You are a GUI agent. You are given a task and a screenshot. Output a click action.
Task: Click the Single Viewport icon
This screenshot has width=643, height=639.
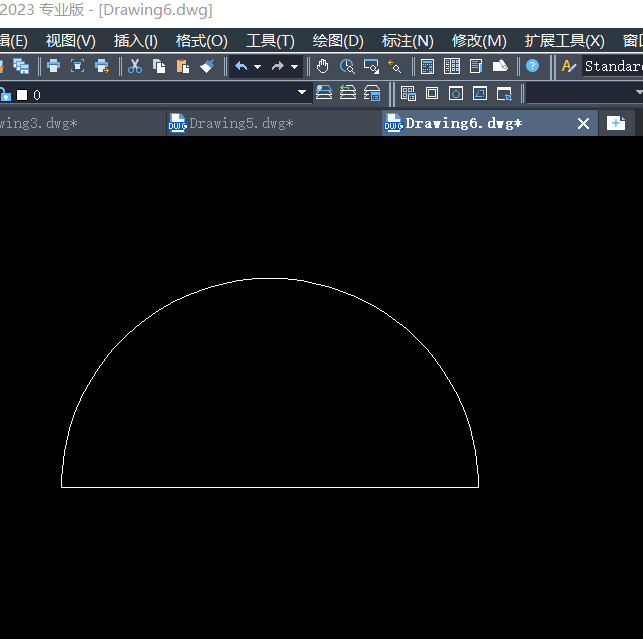432,94
